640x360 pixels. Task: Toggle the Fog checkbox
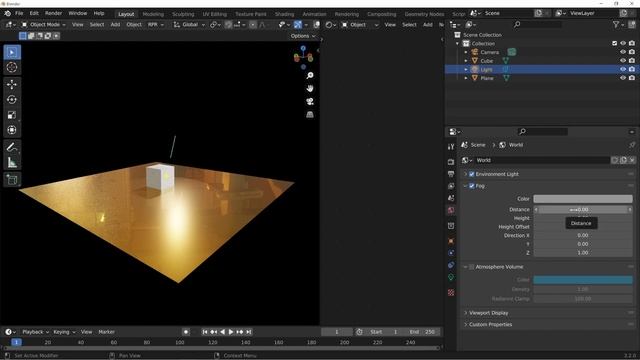click(472, 186)
